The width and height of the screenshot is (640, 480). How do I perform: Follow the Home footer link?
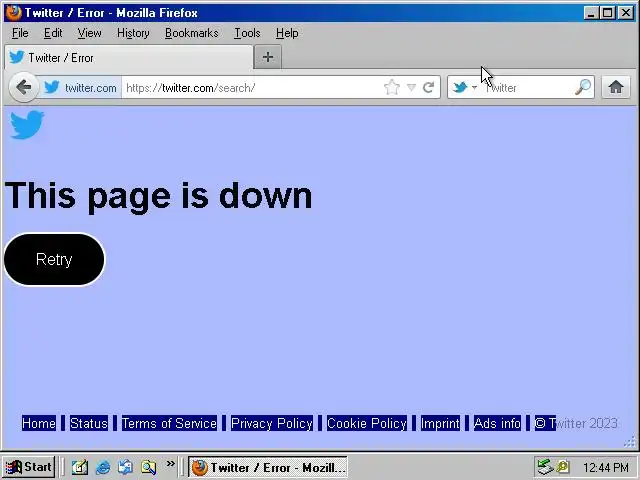click(39, 423)
